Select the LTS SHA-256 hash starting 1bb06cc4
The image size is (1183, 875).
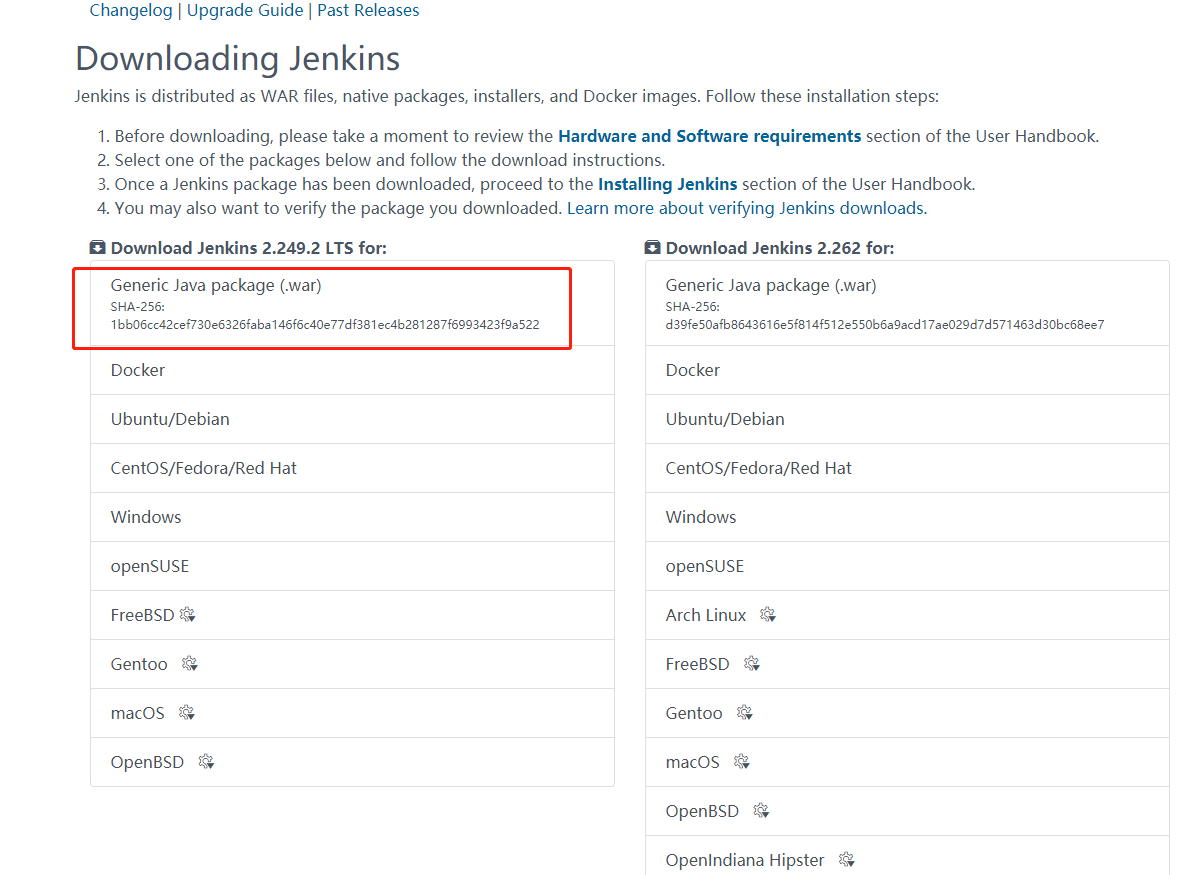pos(325,325)
